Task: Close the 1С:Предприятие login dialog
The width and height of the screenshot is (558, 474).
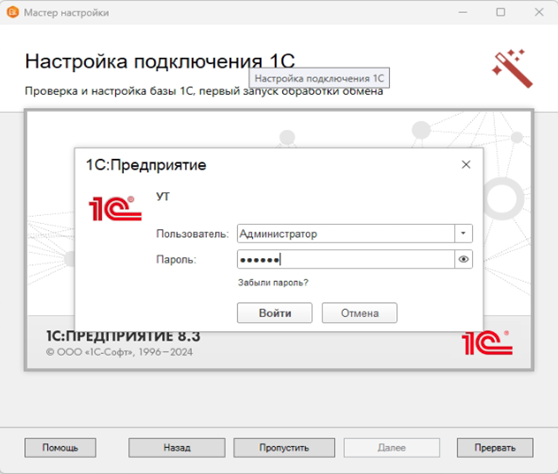Action: tap(466, 164)
